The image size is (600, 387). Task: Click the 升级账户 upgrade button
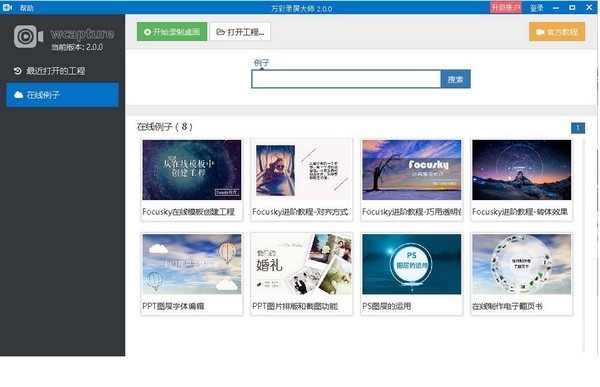505,8
